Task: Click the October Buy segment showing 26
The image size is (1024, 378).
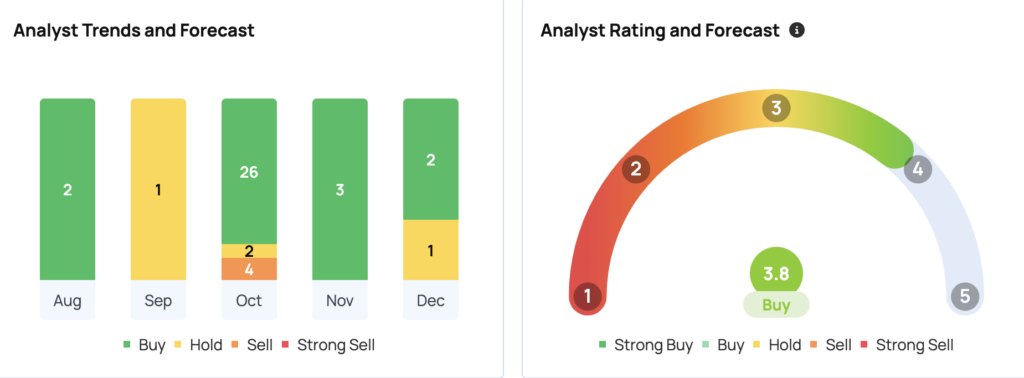Action: click(249, 171)
